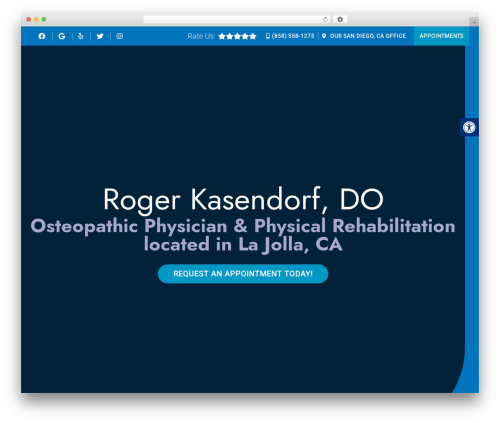The width and height of the screenshot is (500, 423).
Task: Click the Osteopathic Physician & Physical Rehabilitation subtitle
Action: tap(243, 235)
